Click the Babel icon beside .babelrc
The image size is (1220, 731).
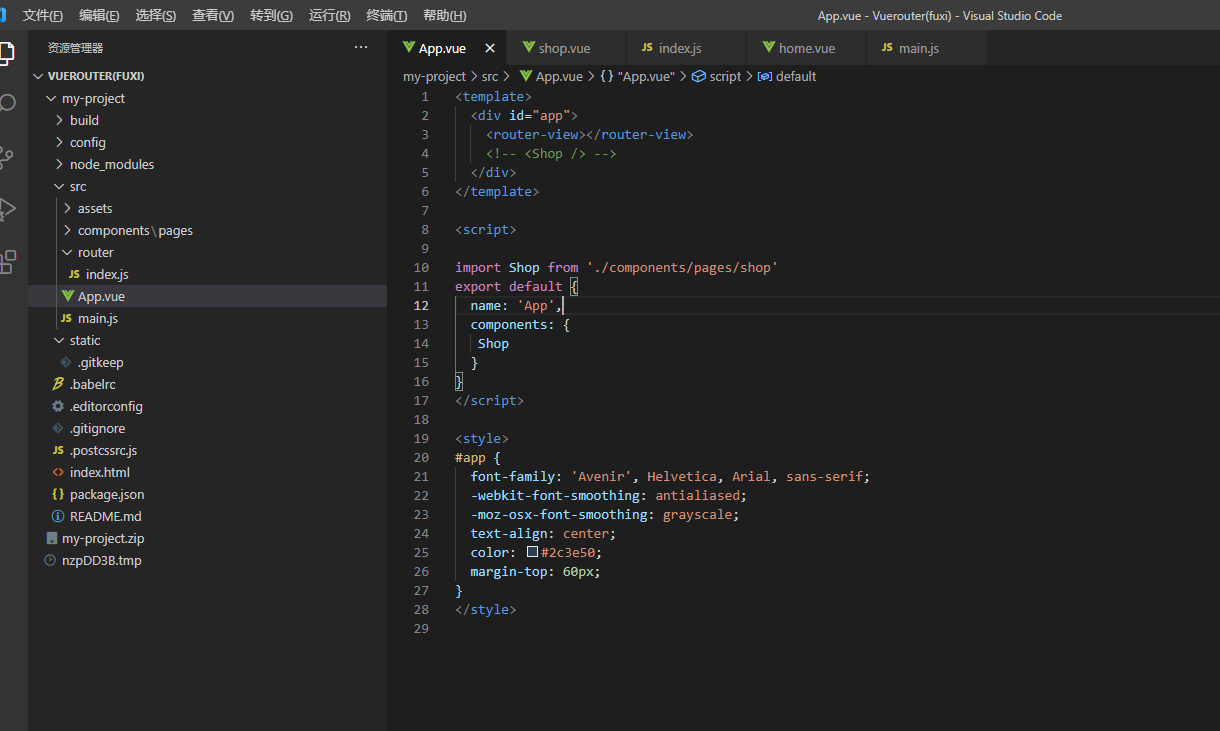click(58, 384)
